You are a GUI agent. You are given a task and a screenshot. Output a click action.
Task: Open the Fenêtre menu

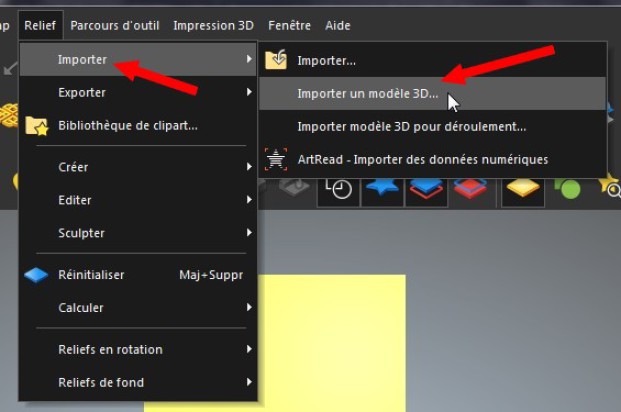290,26
